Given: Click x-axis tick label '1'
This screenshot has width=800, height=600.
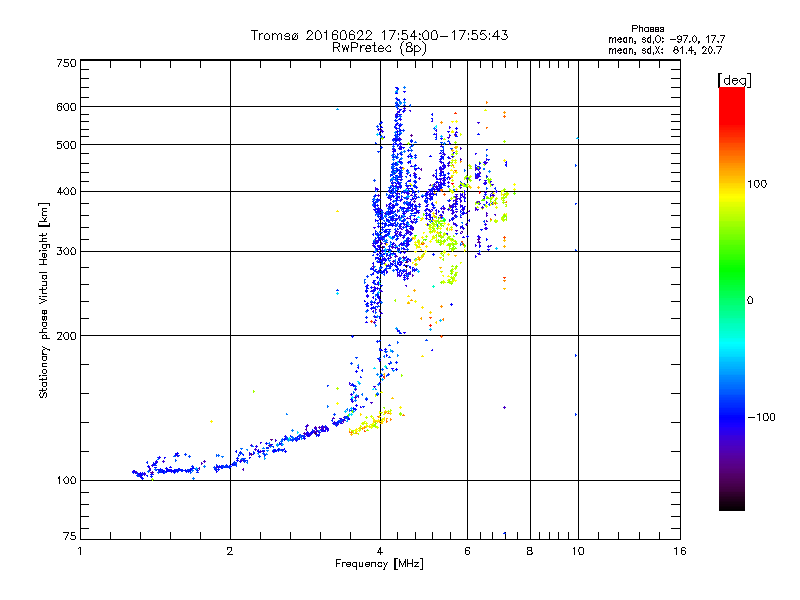Looking at the screenshot, I should coord(80,551).
